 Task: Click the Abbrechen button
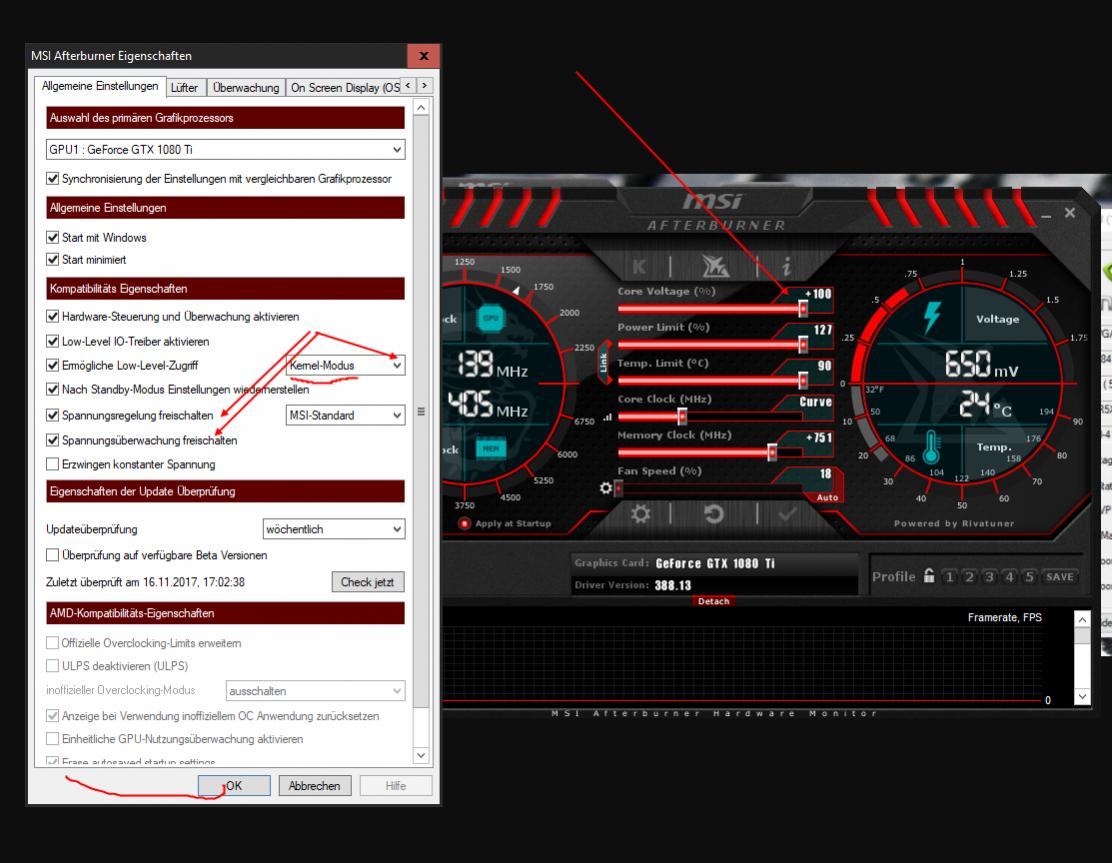(x=314, y=786)
